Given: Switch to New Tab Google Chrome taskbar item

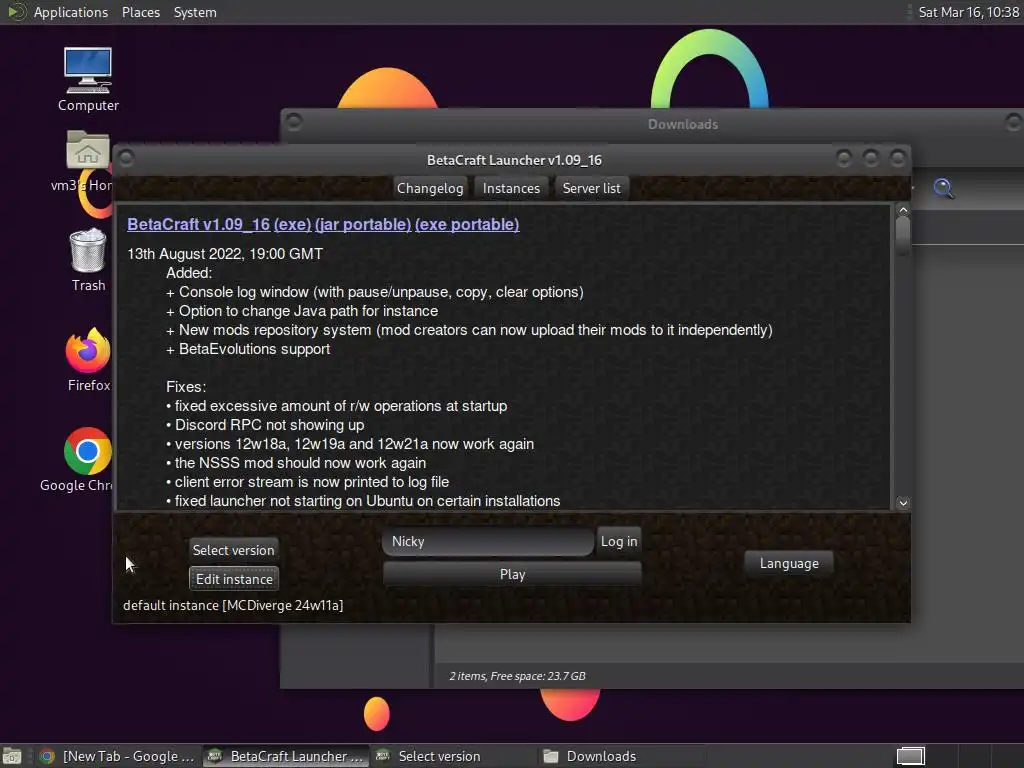Looking at the screenshot, I should [x=118, y=756].
